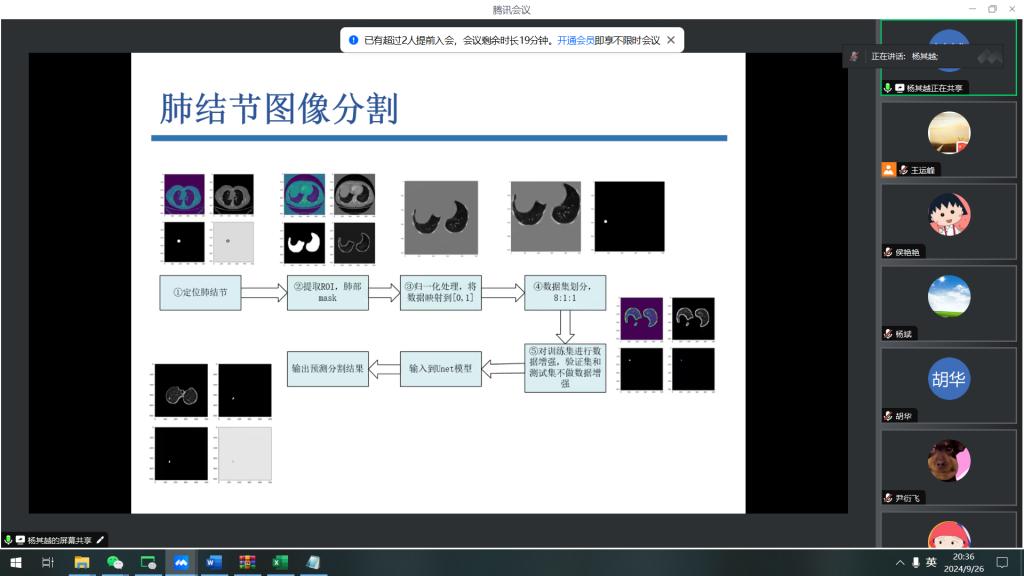Click the Windows Start button

tap(16, 563)
